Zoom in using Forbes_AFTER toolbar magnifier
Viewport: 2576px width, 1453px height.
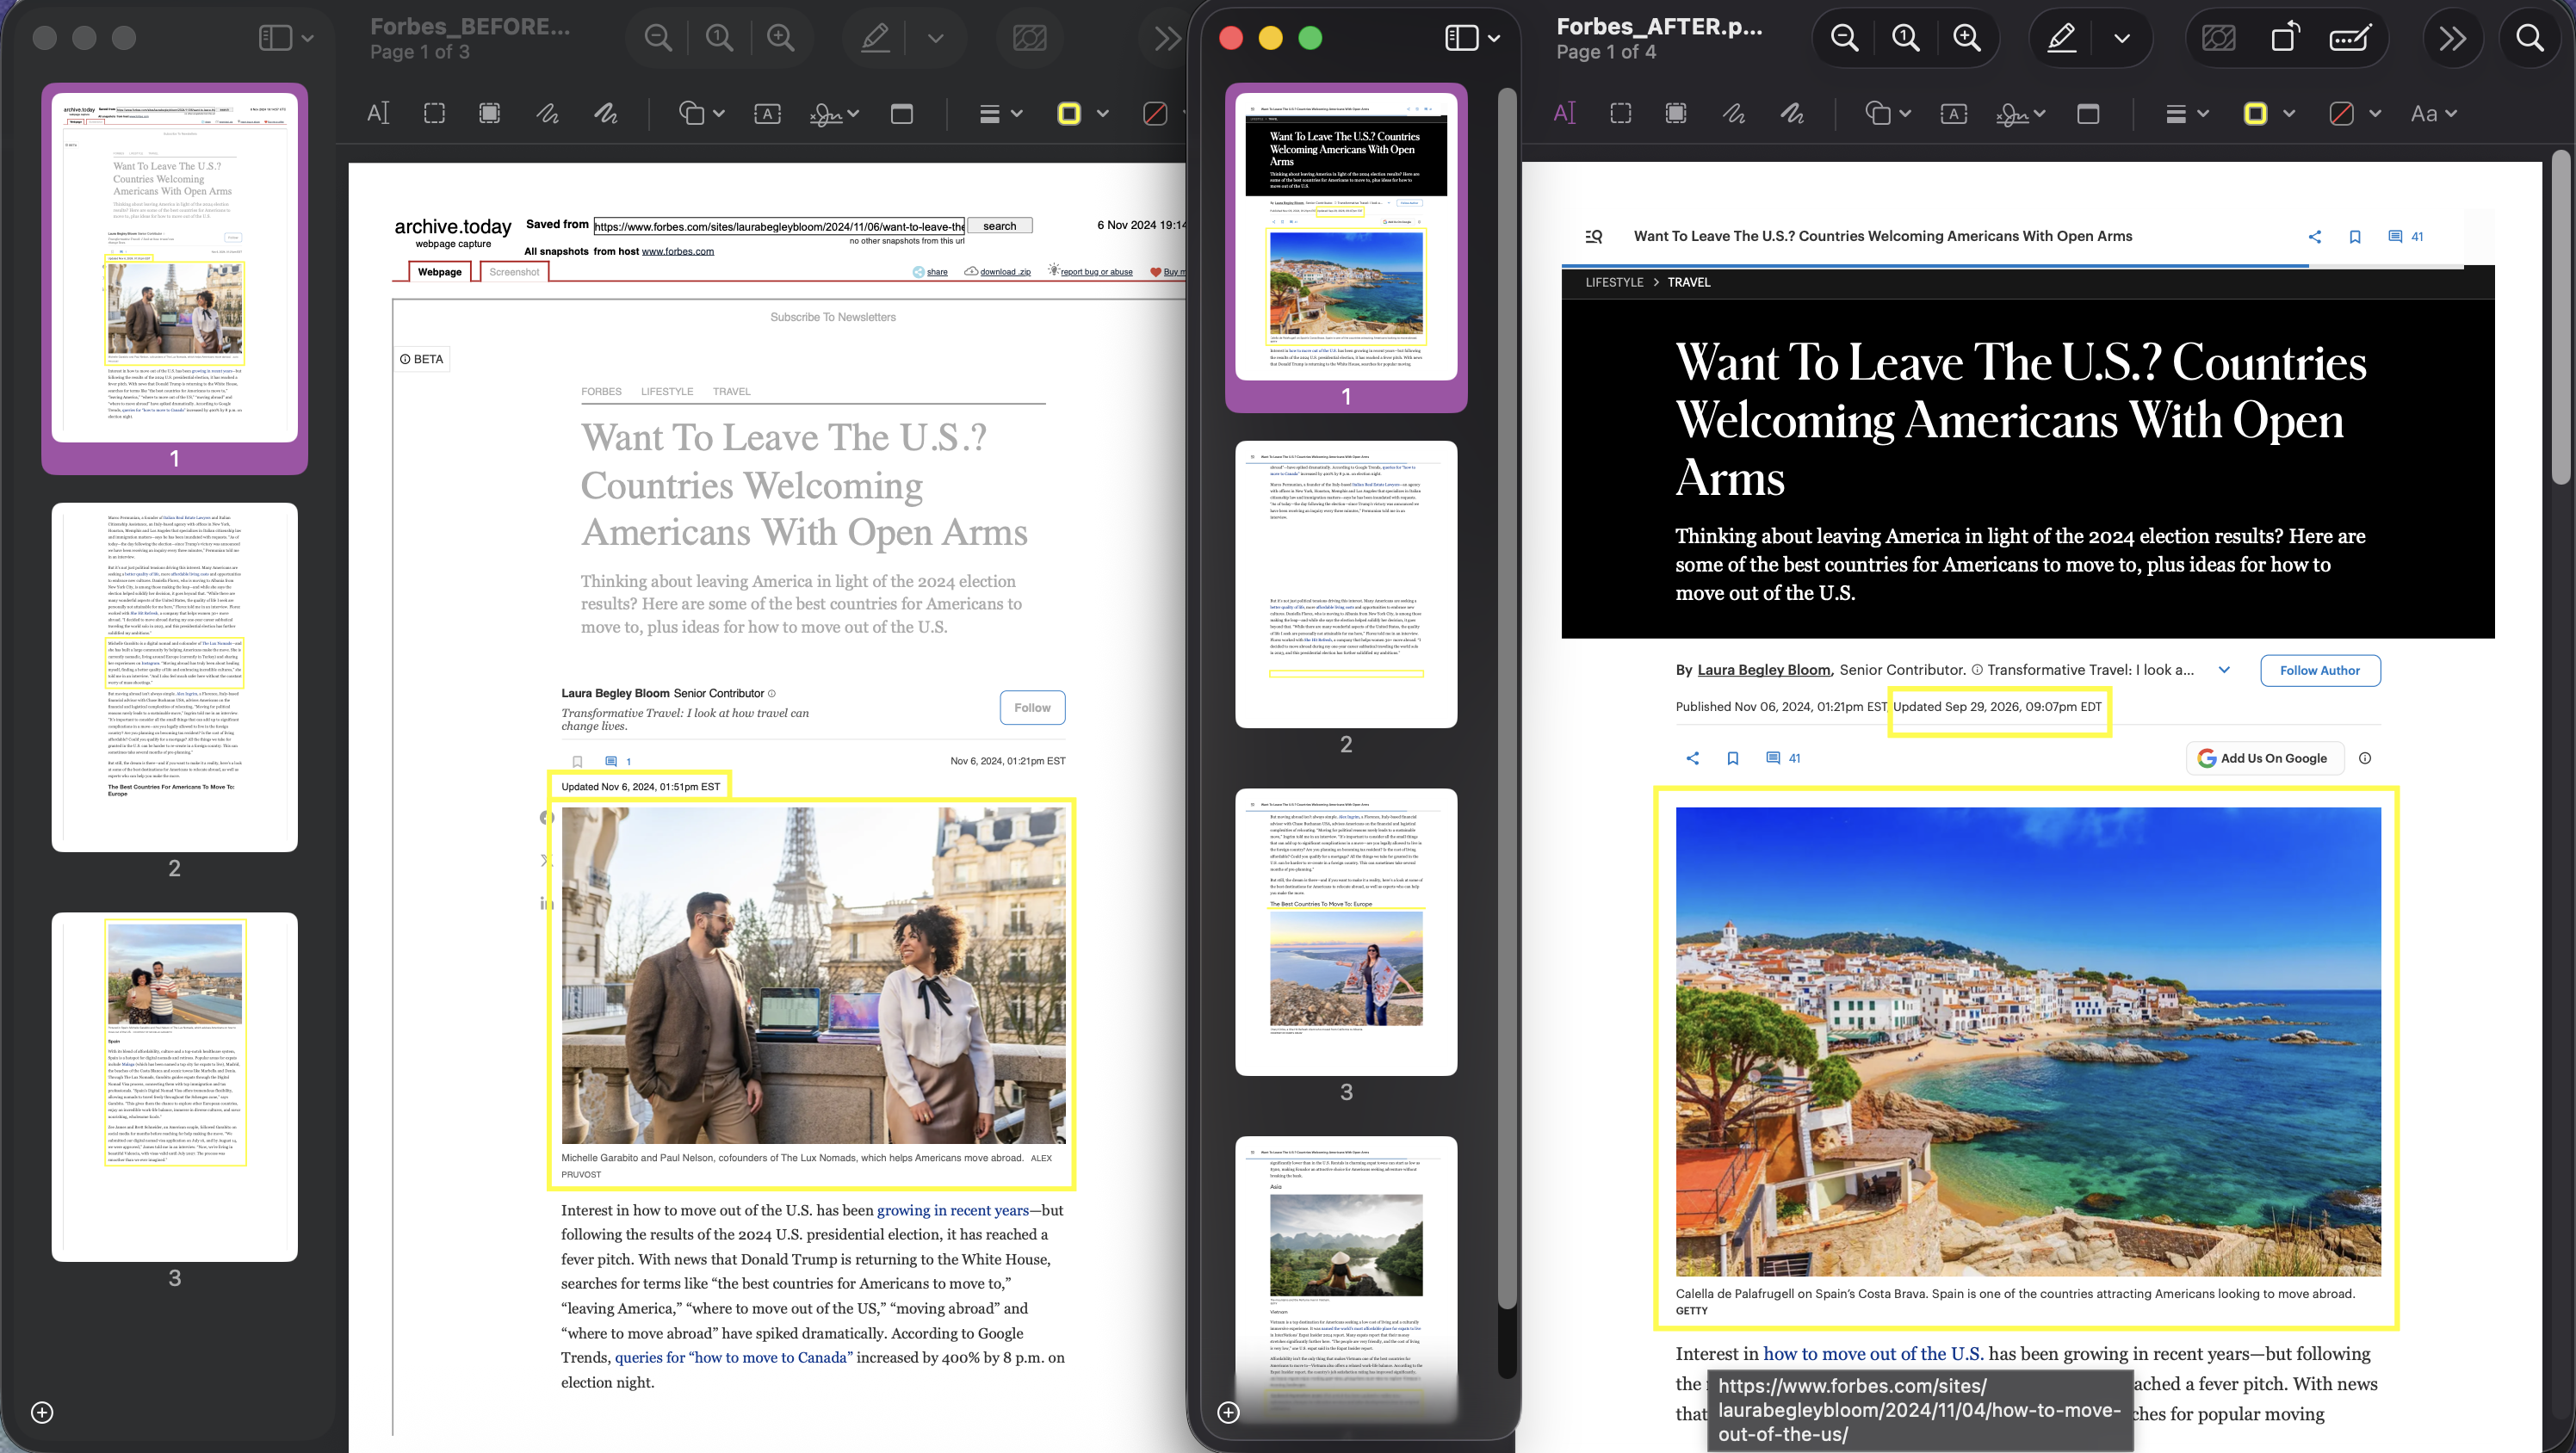[1967, 38]
